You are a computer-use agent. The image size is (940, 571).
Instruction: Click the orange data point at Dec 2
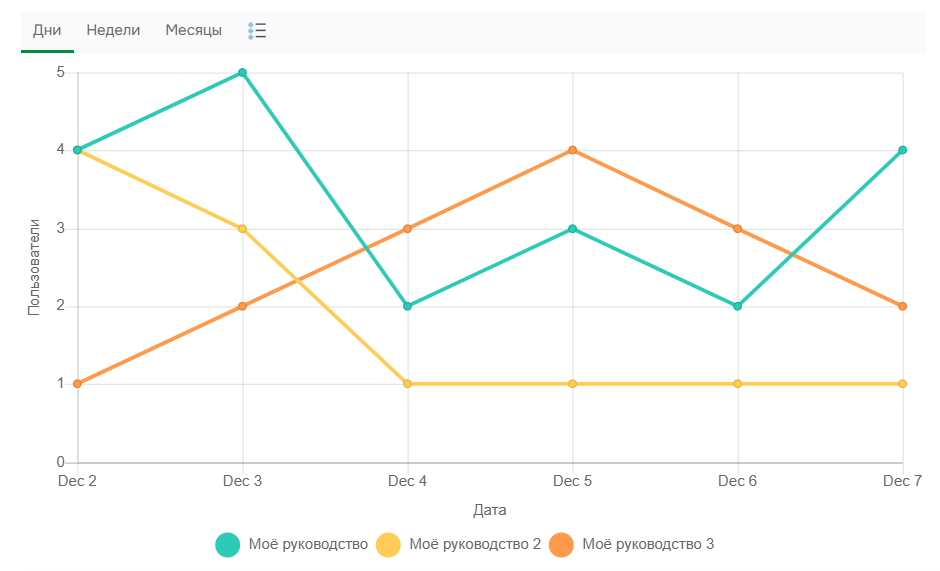coord(77,384)
